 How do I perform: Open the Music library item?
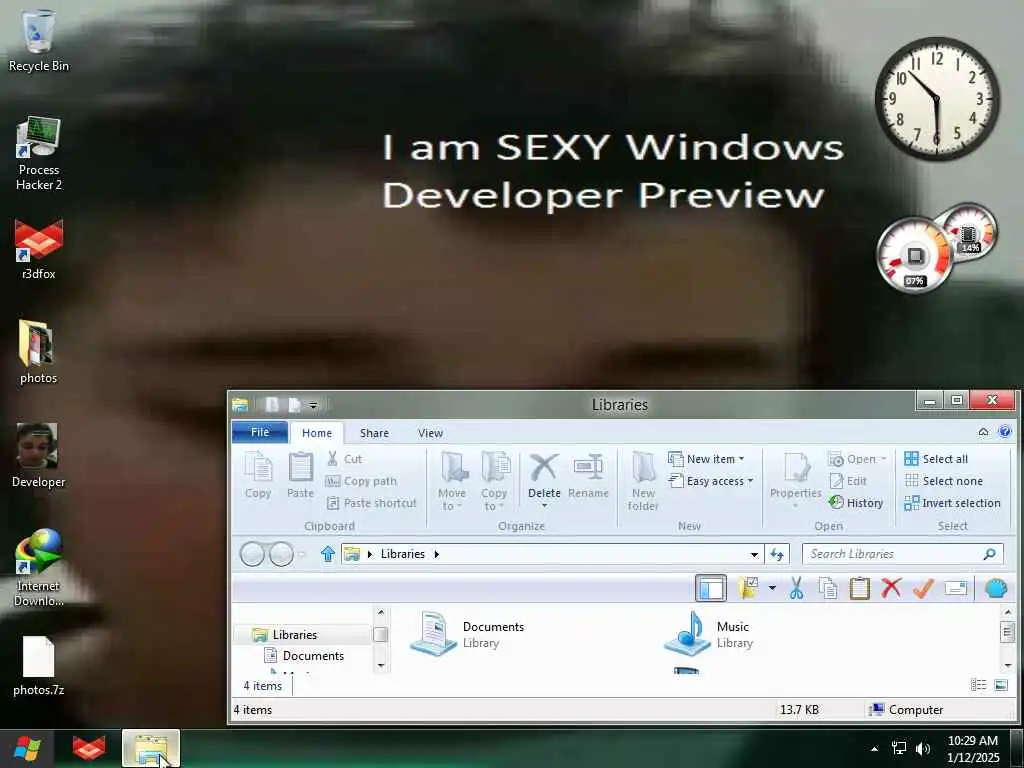tap(709, 633)
